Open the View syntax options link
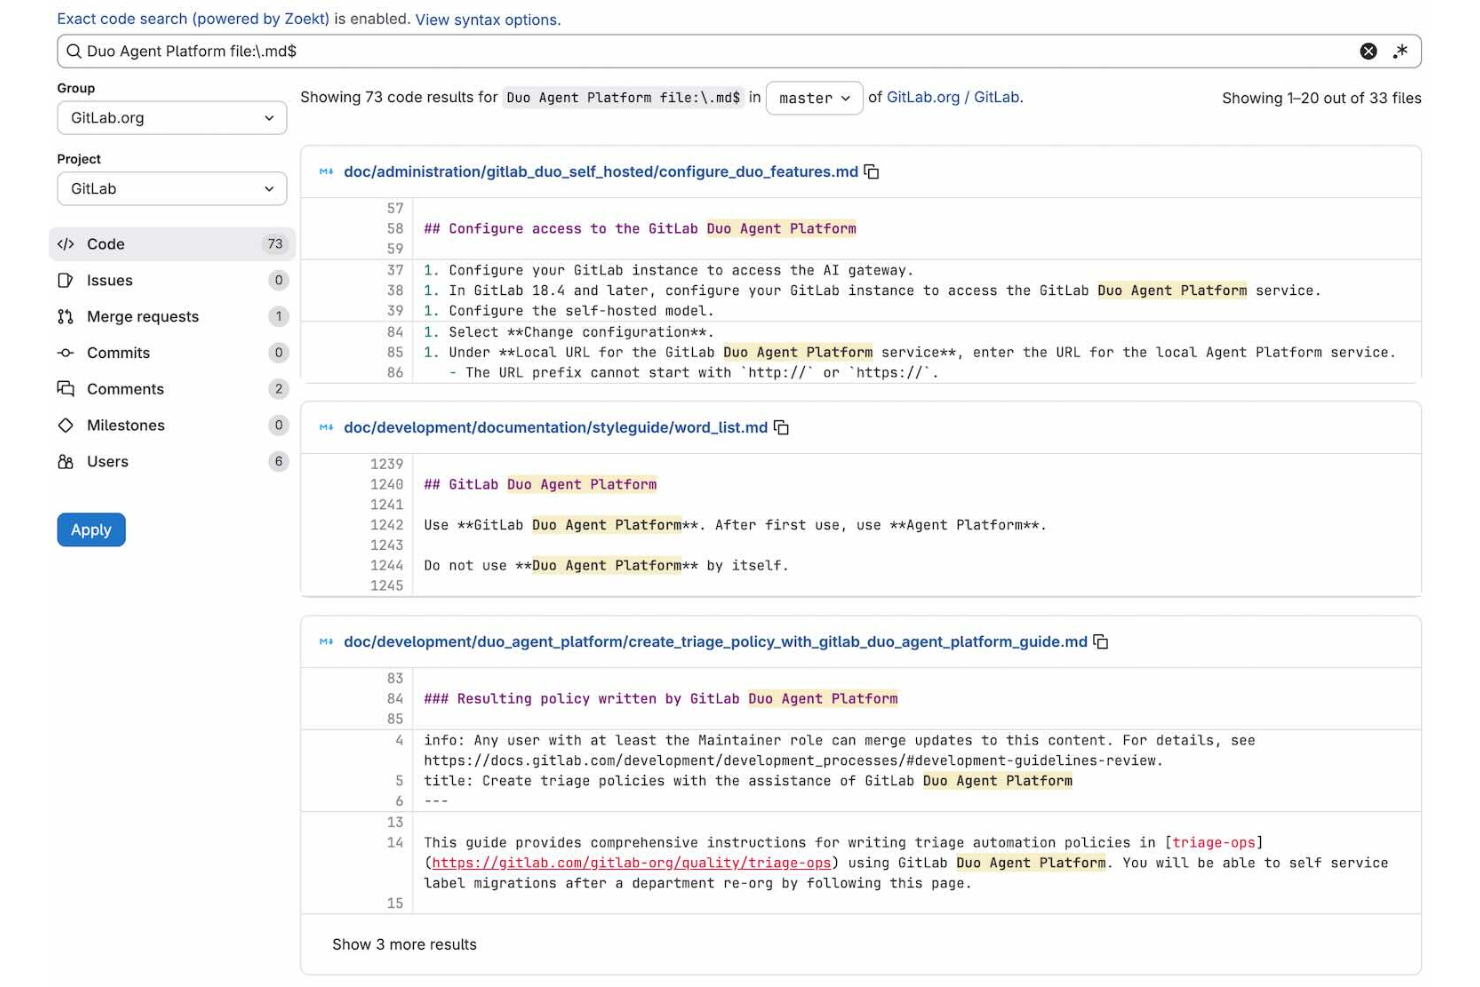Viewport: 1480px width, 987px height. click(x=486, y=19)
